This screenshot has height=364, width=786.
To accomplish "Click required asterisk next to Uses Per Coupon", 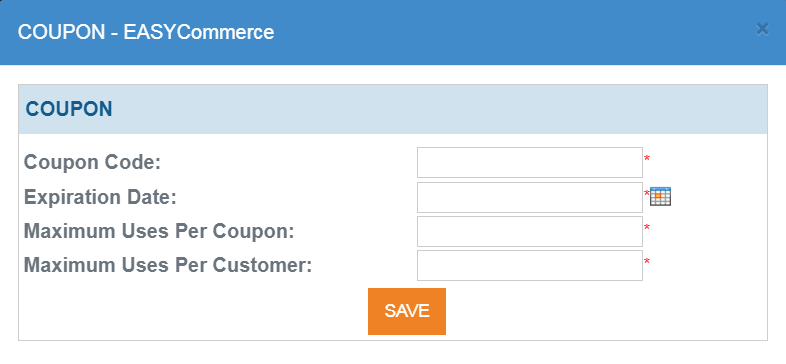I will (647, 228).
